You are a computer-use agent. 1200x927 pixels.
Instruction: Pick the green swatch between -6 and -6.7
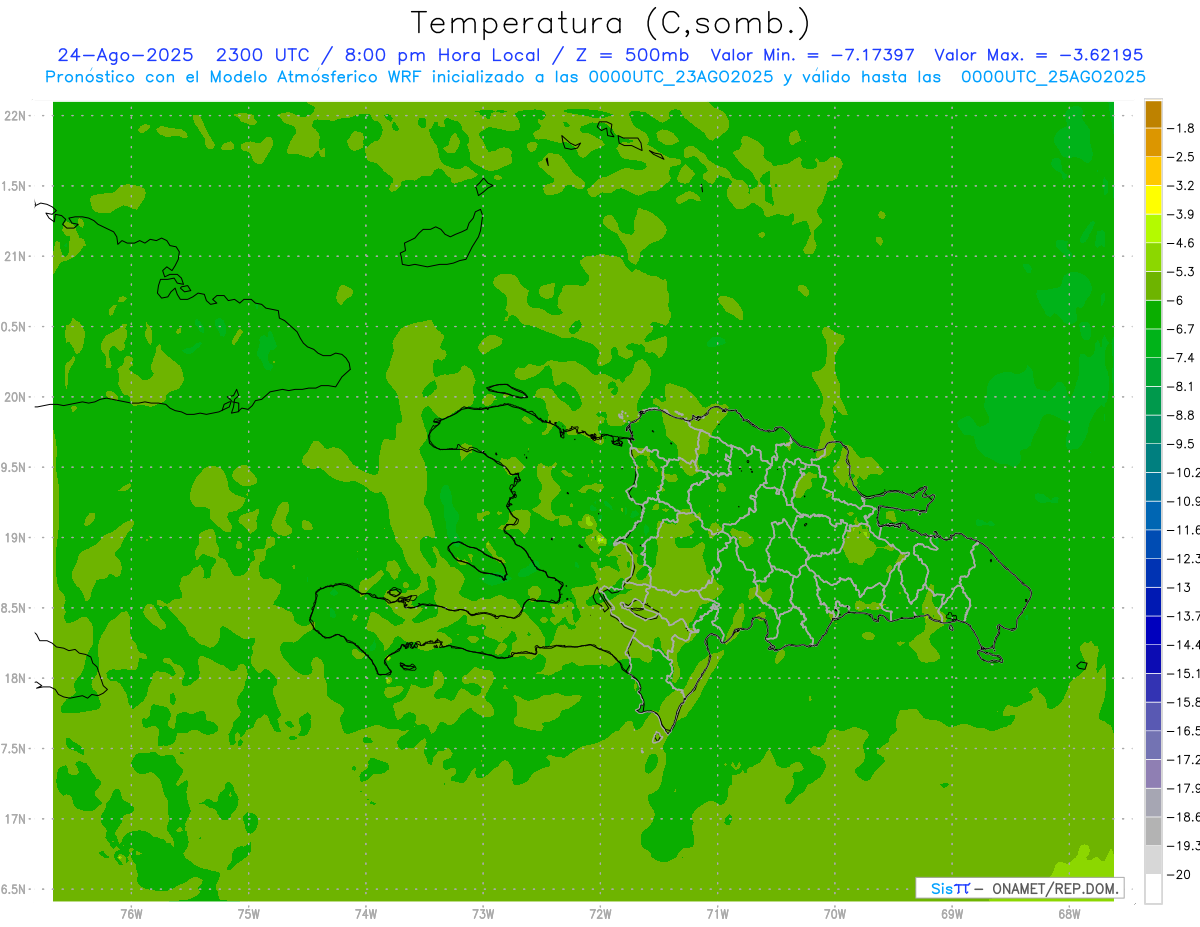pos(1153,315)
